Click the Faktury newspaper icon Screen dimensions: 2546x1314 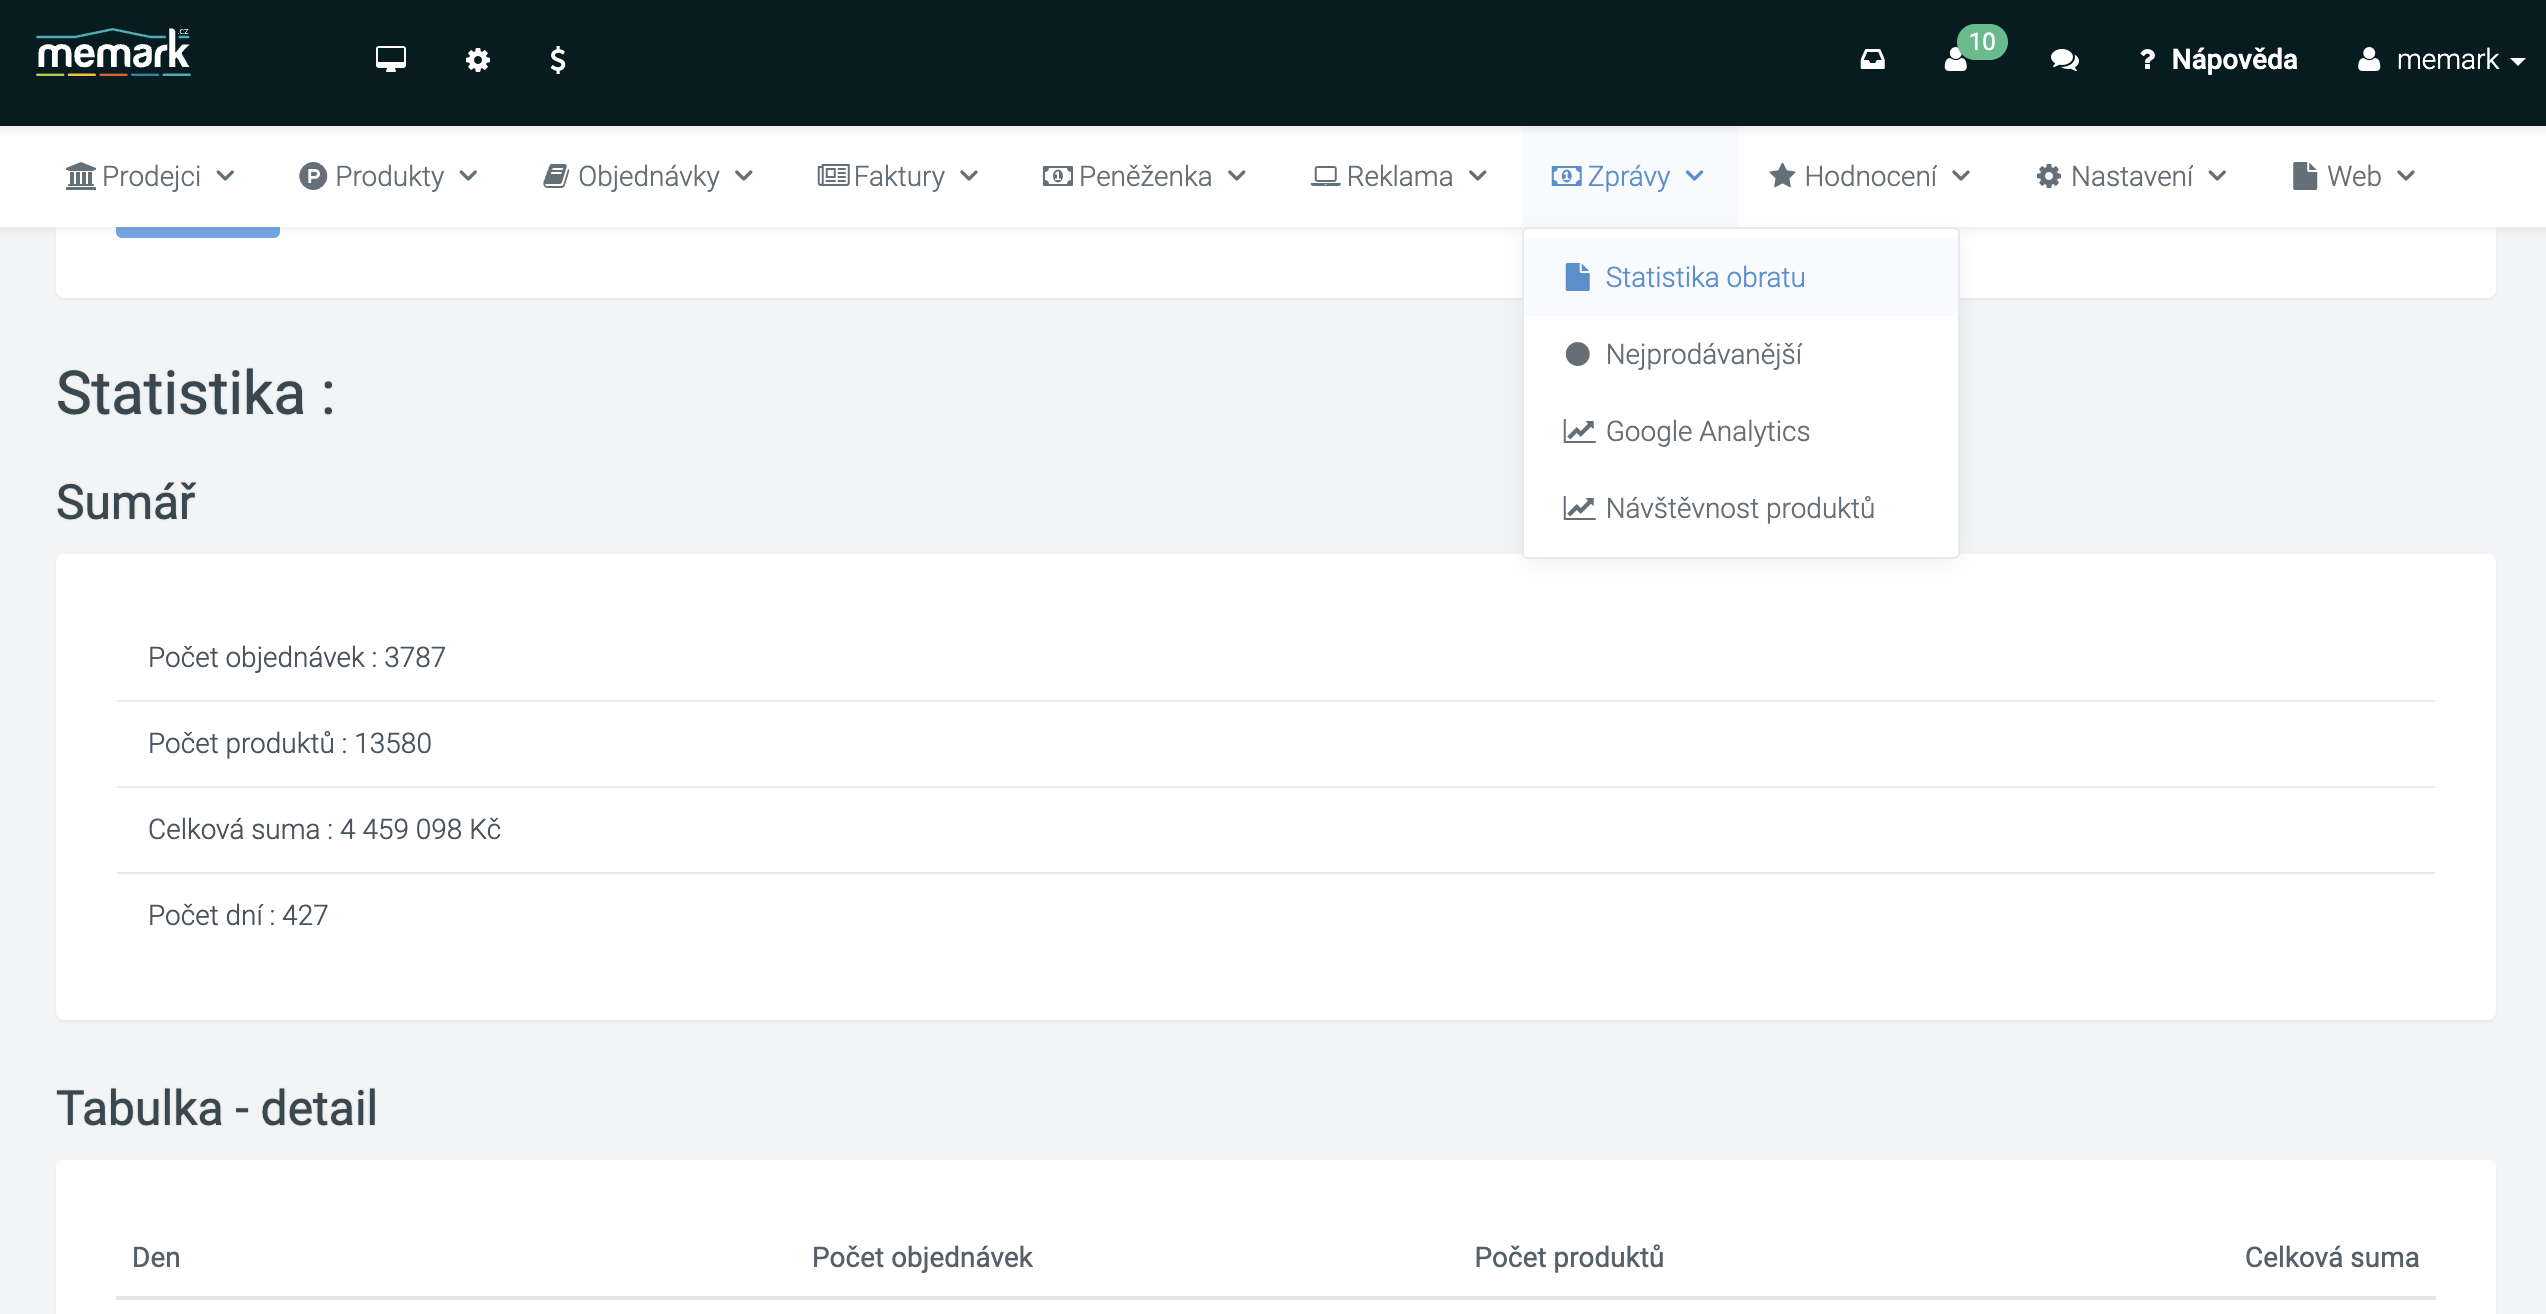pyautogui.click(x=833, y=176)
